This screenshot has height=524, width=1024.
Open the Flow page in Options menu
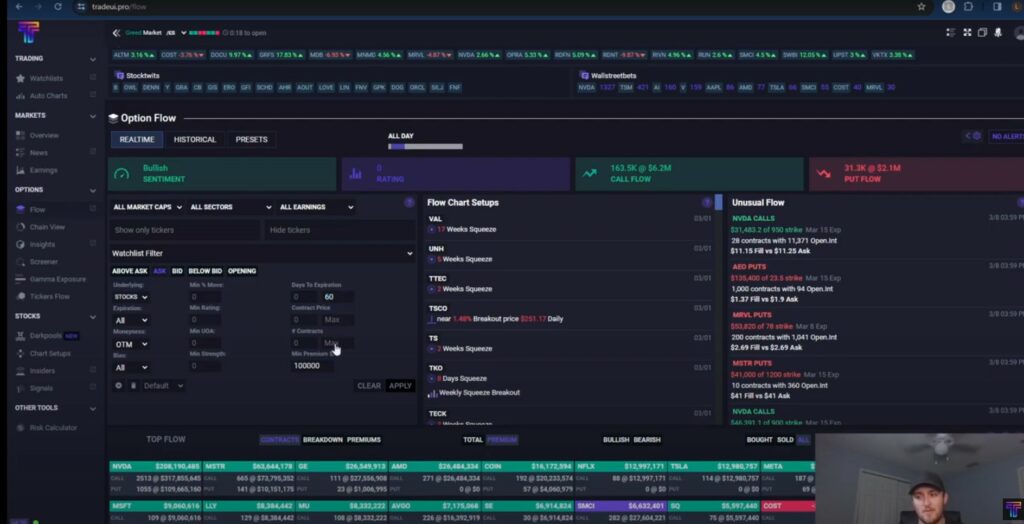coord(37,210)
